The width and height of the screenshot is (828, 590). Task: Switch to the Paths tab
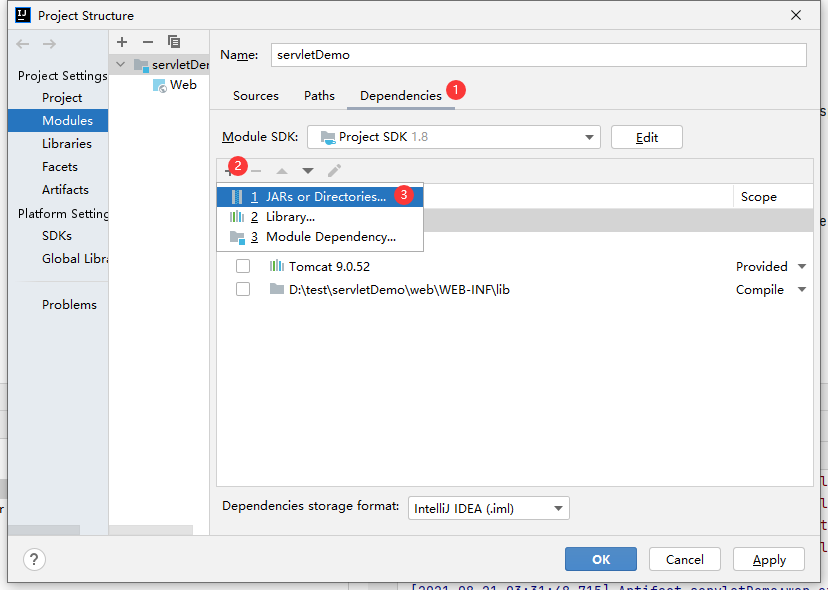click(x=319, y=96)
